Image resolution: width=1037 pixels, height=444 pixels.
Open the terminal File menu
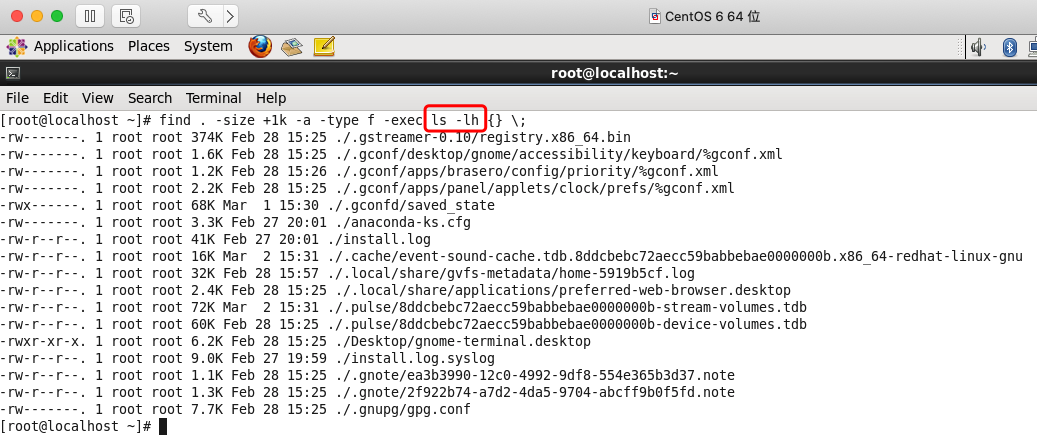click(x=17, y=98)
